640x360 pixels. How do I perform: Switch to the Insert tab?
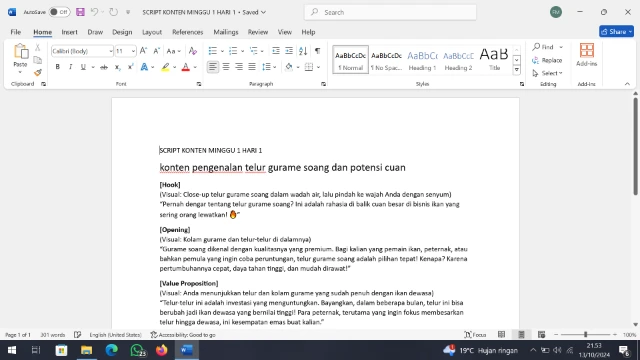pos(69,32)
